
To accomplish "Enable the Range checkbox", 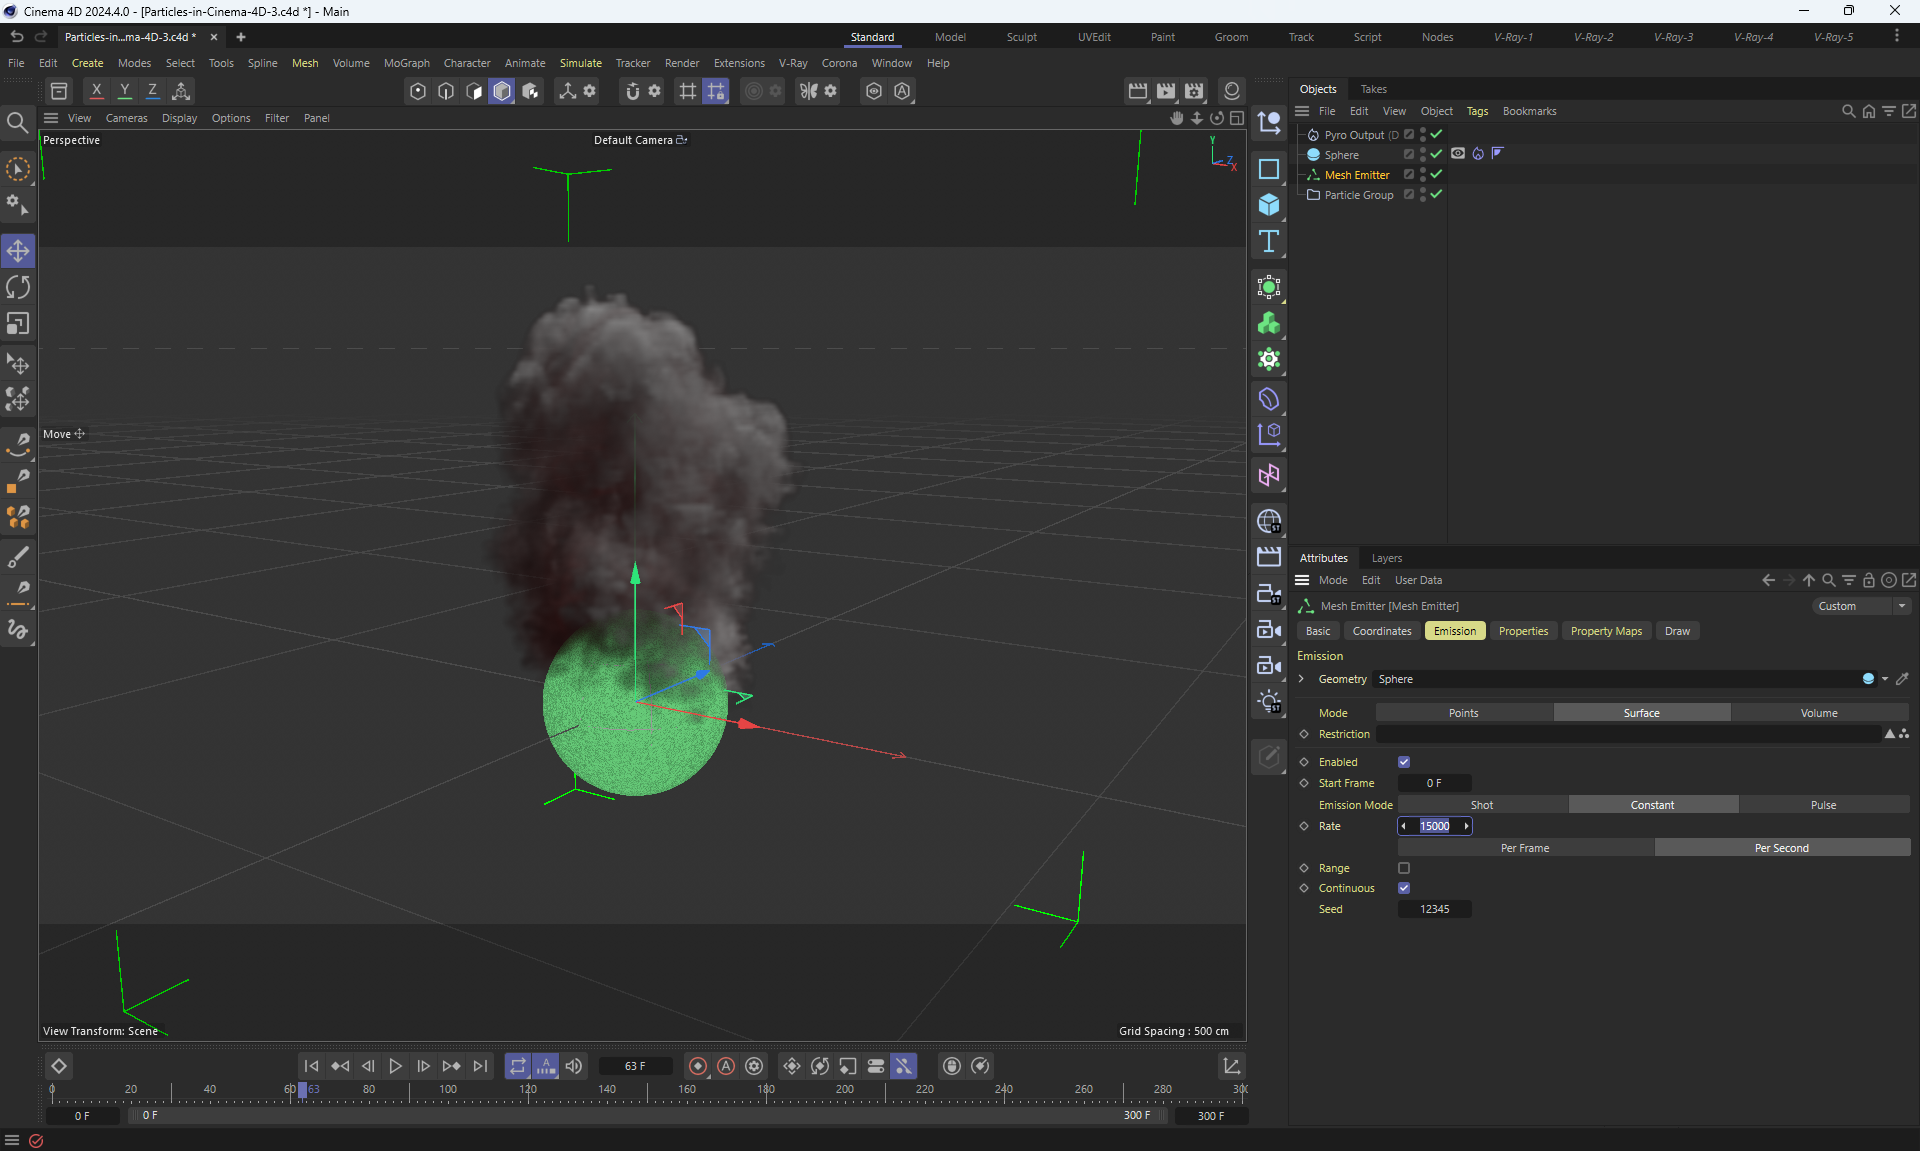I will point(1404,868).
